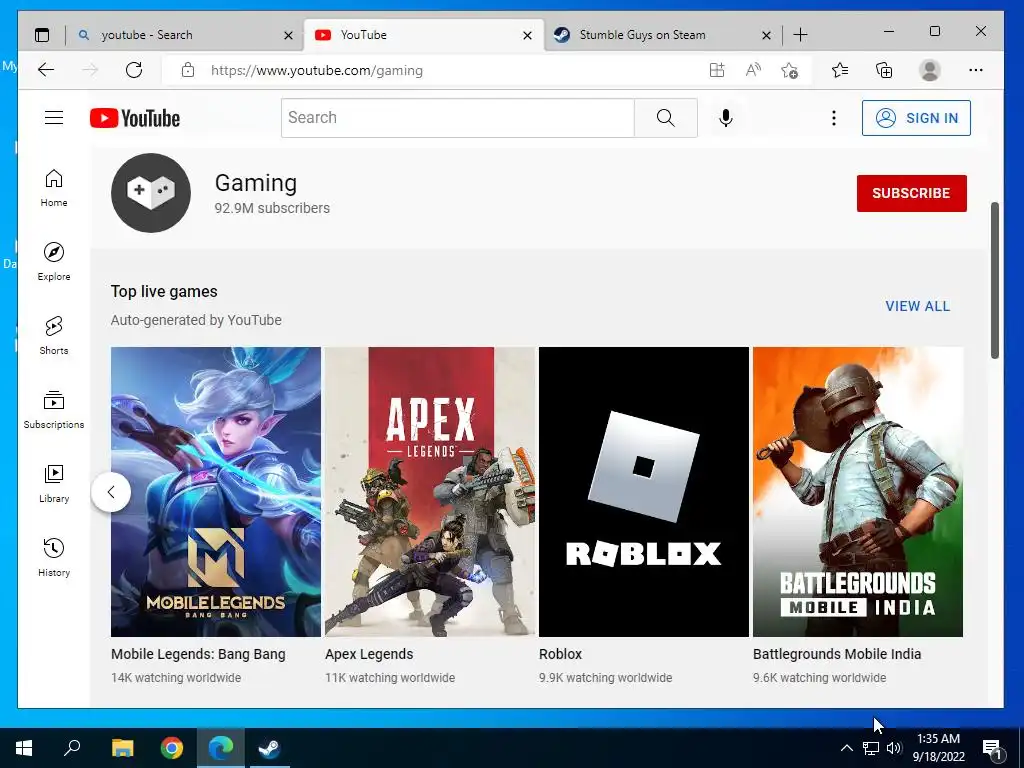Open the Apex Legends game thumbnail
The image size is (1024, 768).
pos(430,492)
